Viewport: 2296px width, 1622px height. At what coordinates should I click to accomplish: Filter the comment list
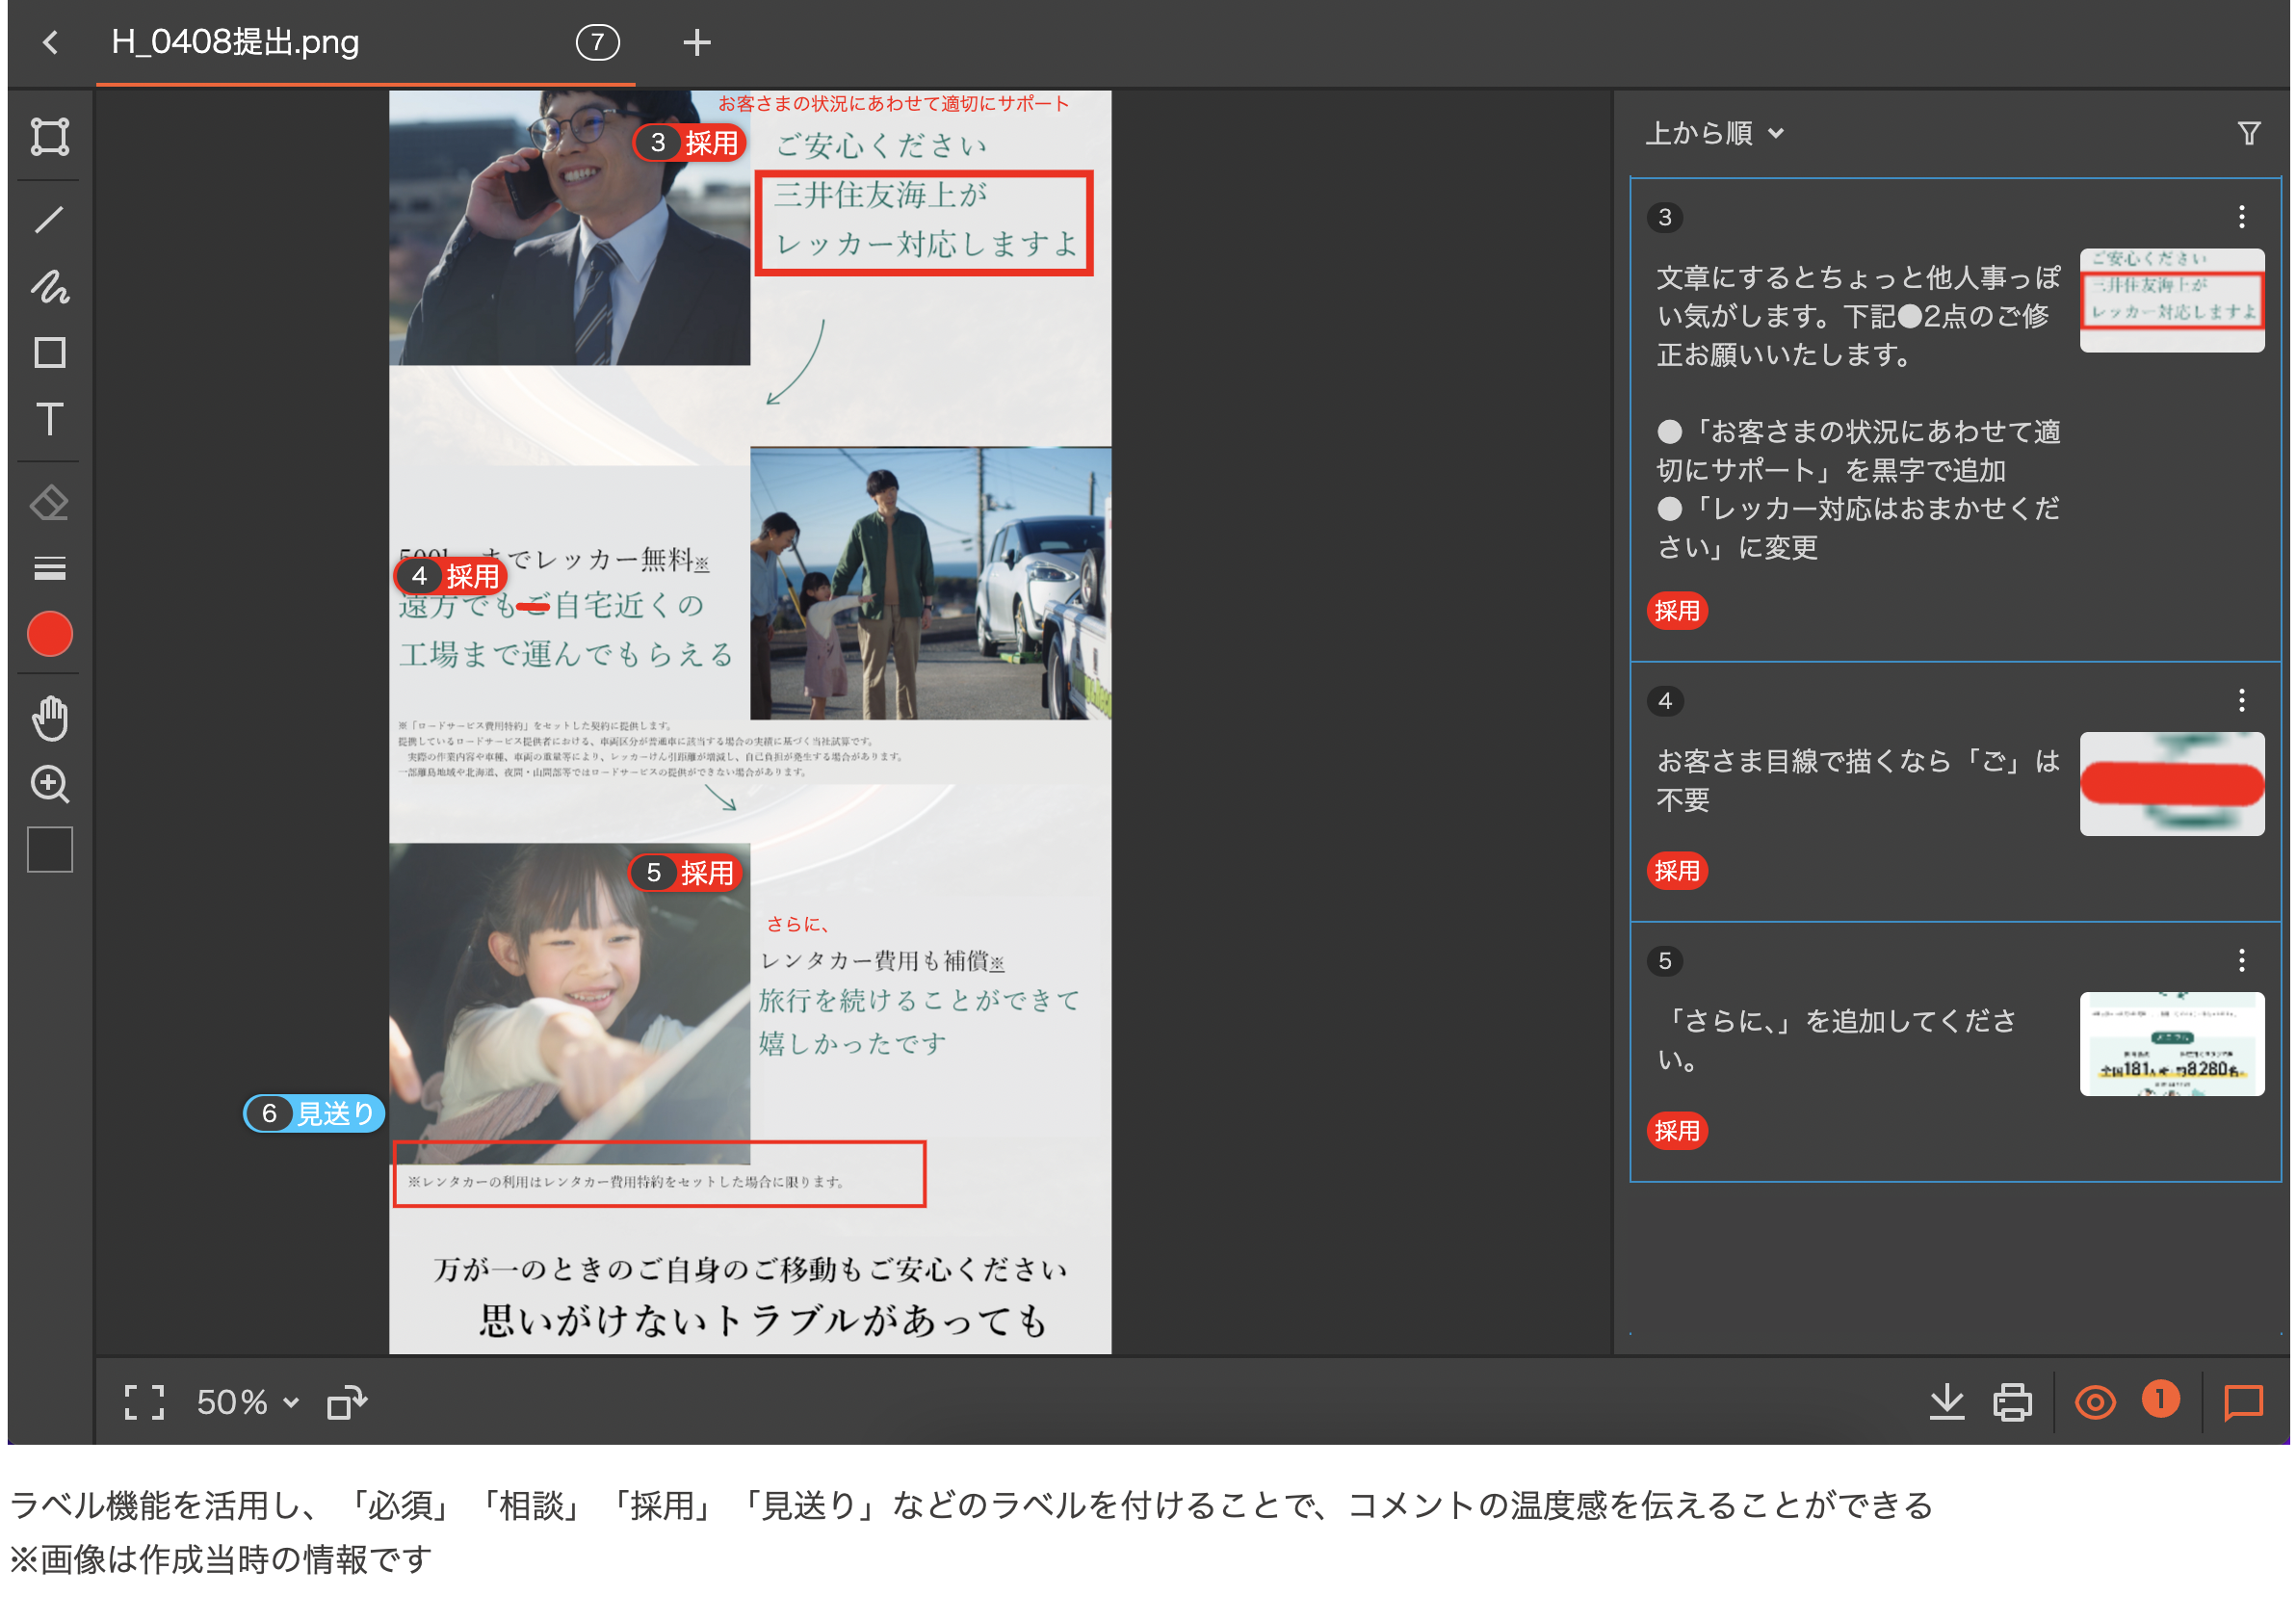[2249, 133]
